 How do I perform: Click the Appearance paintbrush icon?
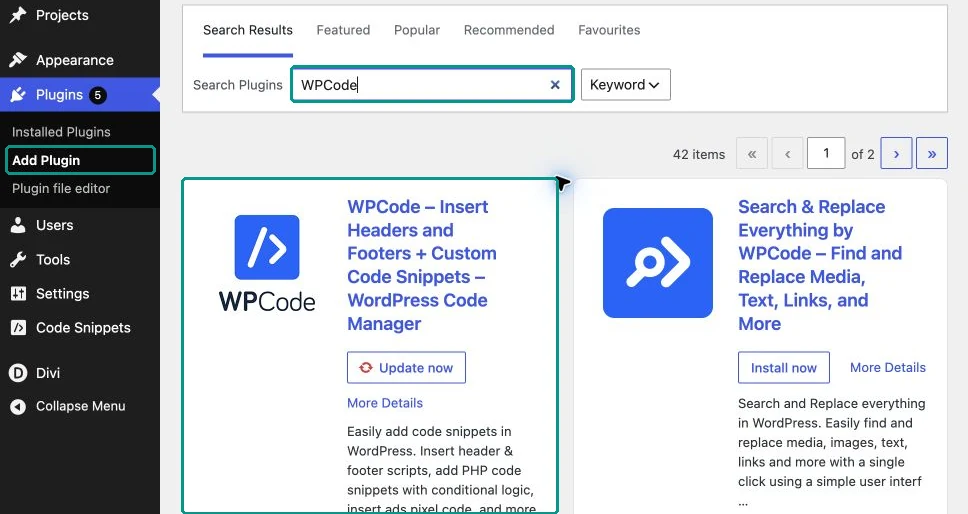tap(18, 60)
